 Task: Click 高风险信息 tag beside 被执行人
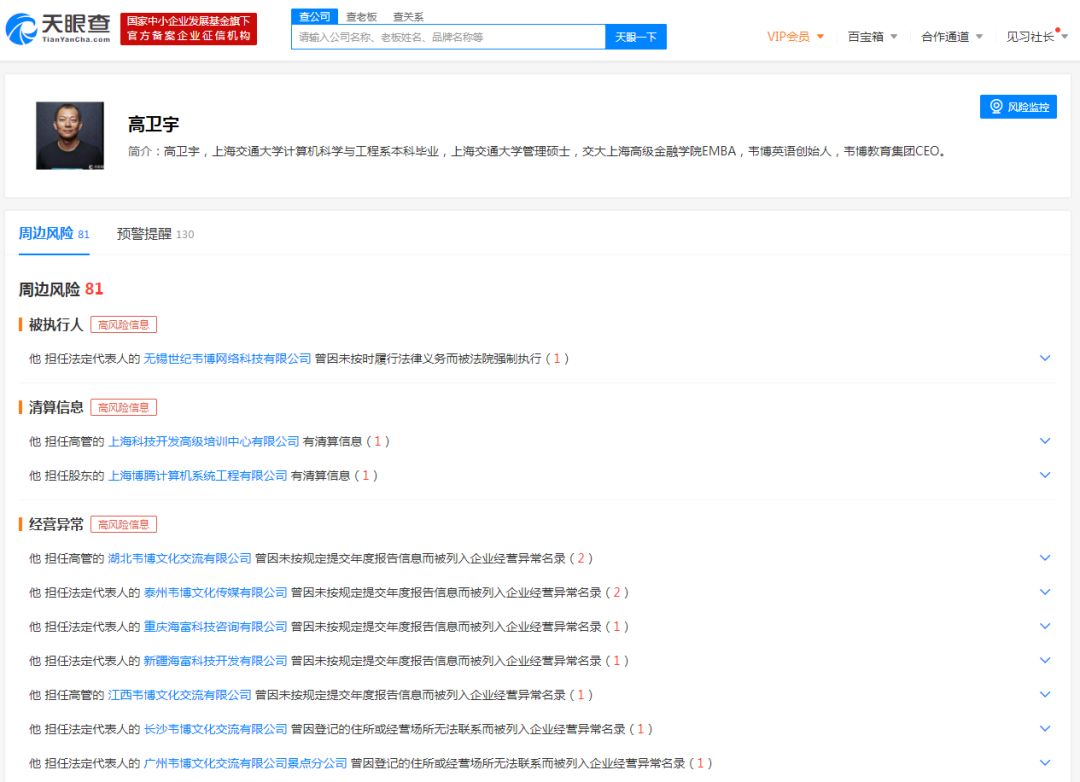click(x=123, y=324)
